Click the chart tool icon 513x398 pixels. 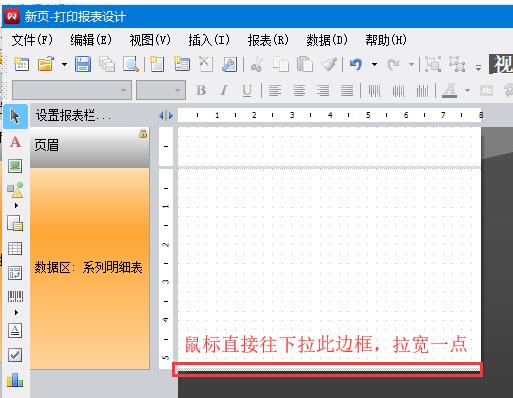pos(15,380)
